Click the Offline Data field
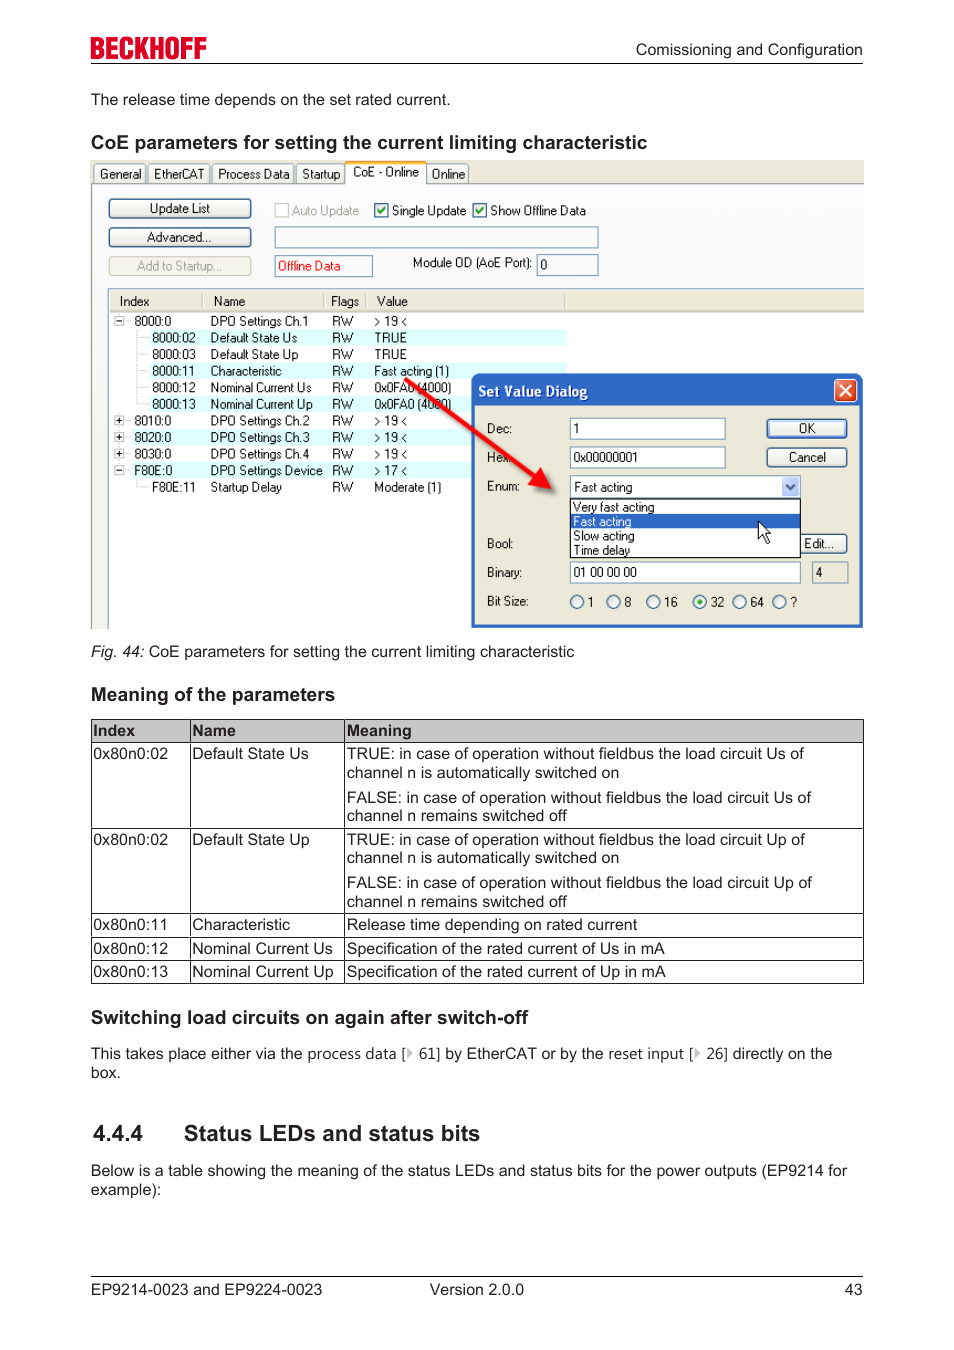954x1350 pixels. [324, 266]
